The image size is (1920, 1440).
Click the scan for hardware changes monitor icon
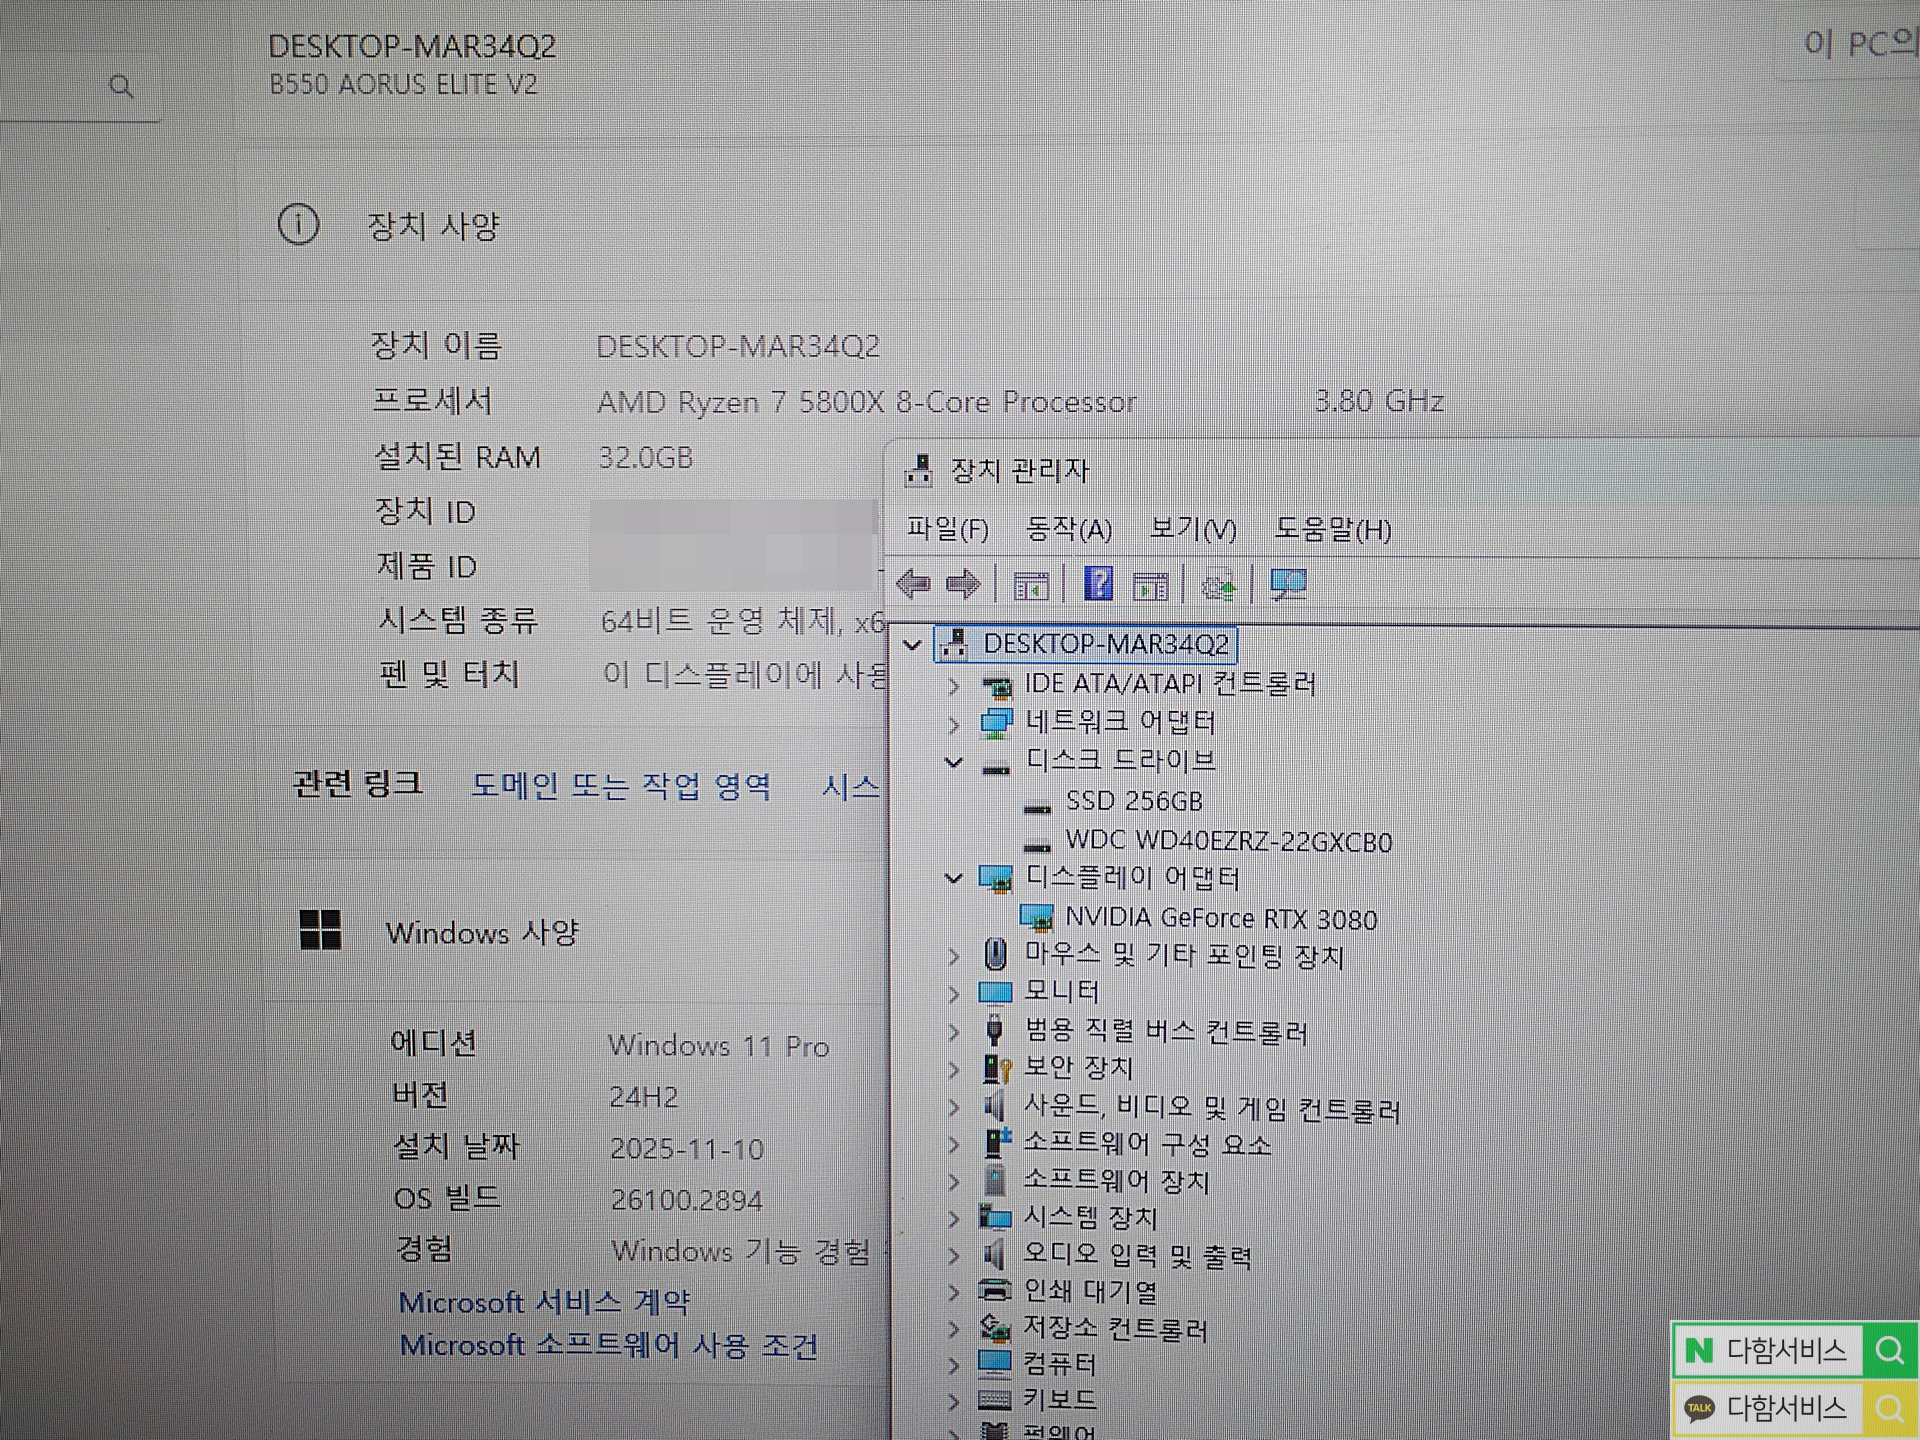(x=1288, y=585)
